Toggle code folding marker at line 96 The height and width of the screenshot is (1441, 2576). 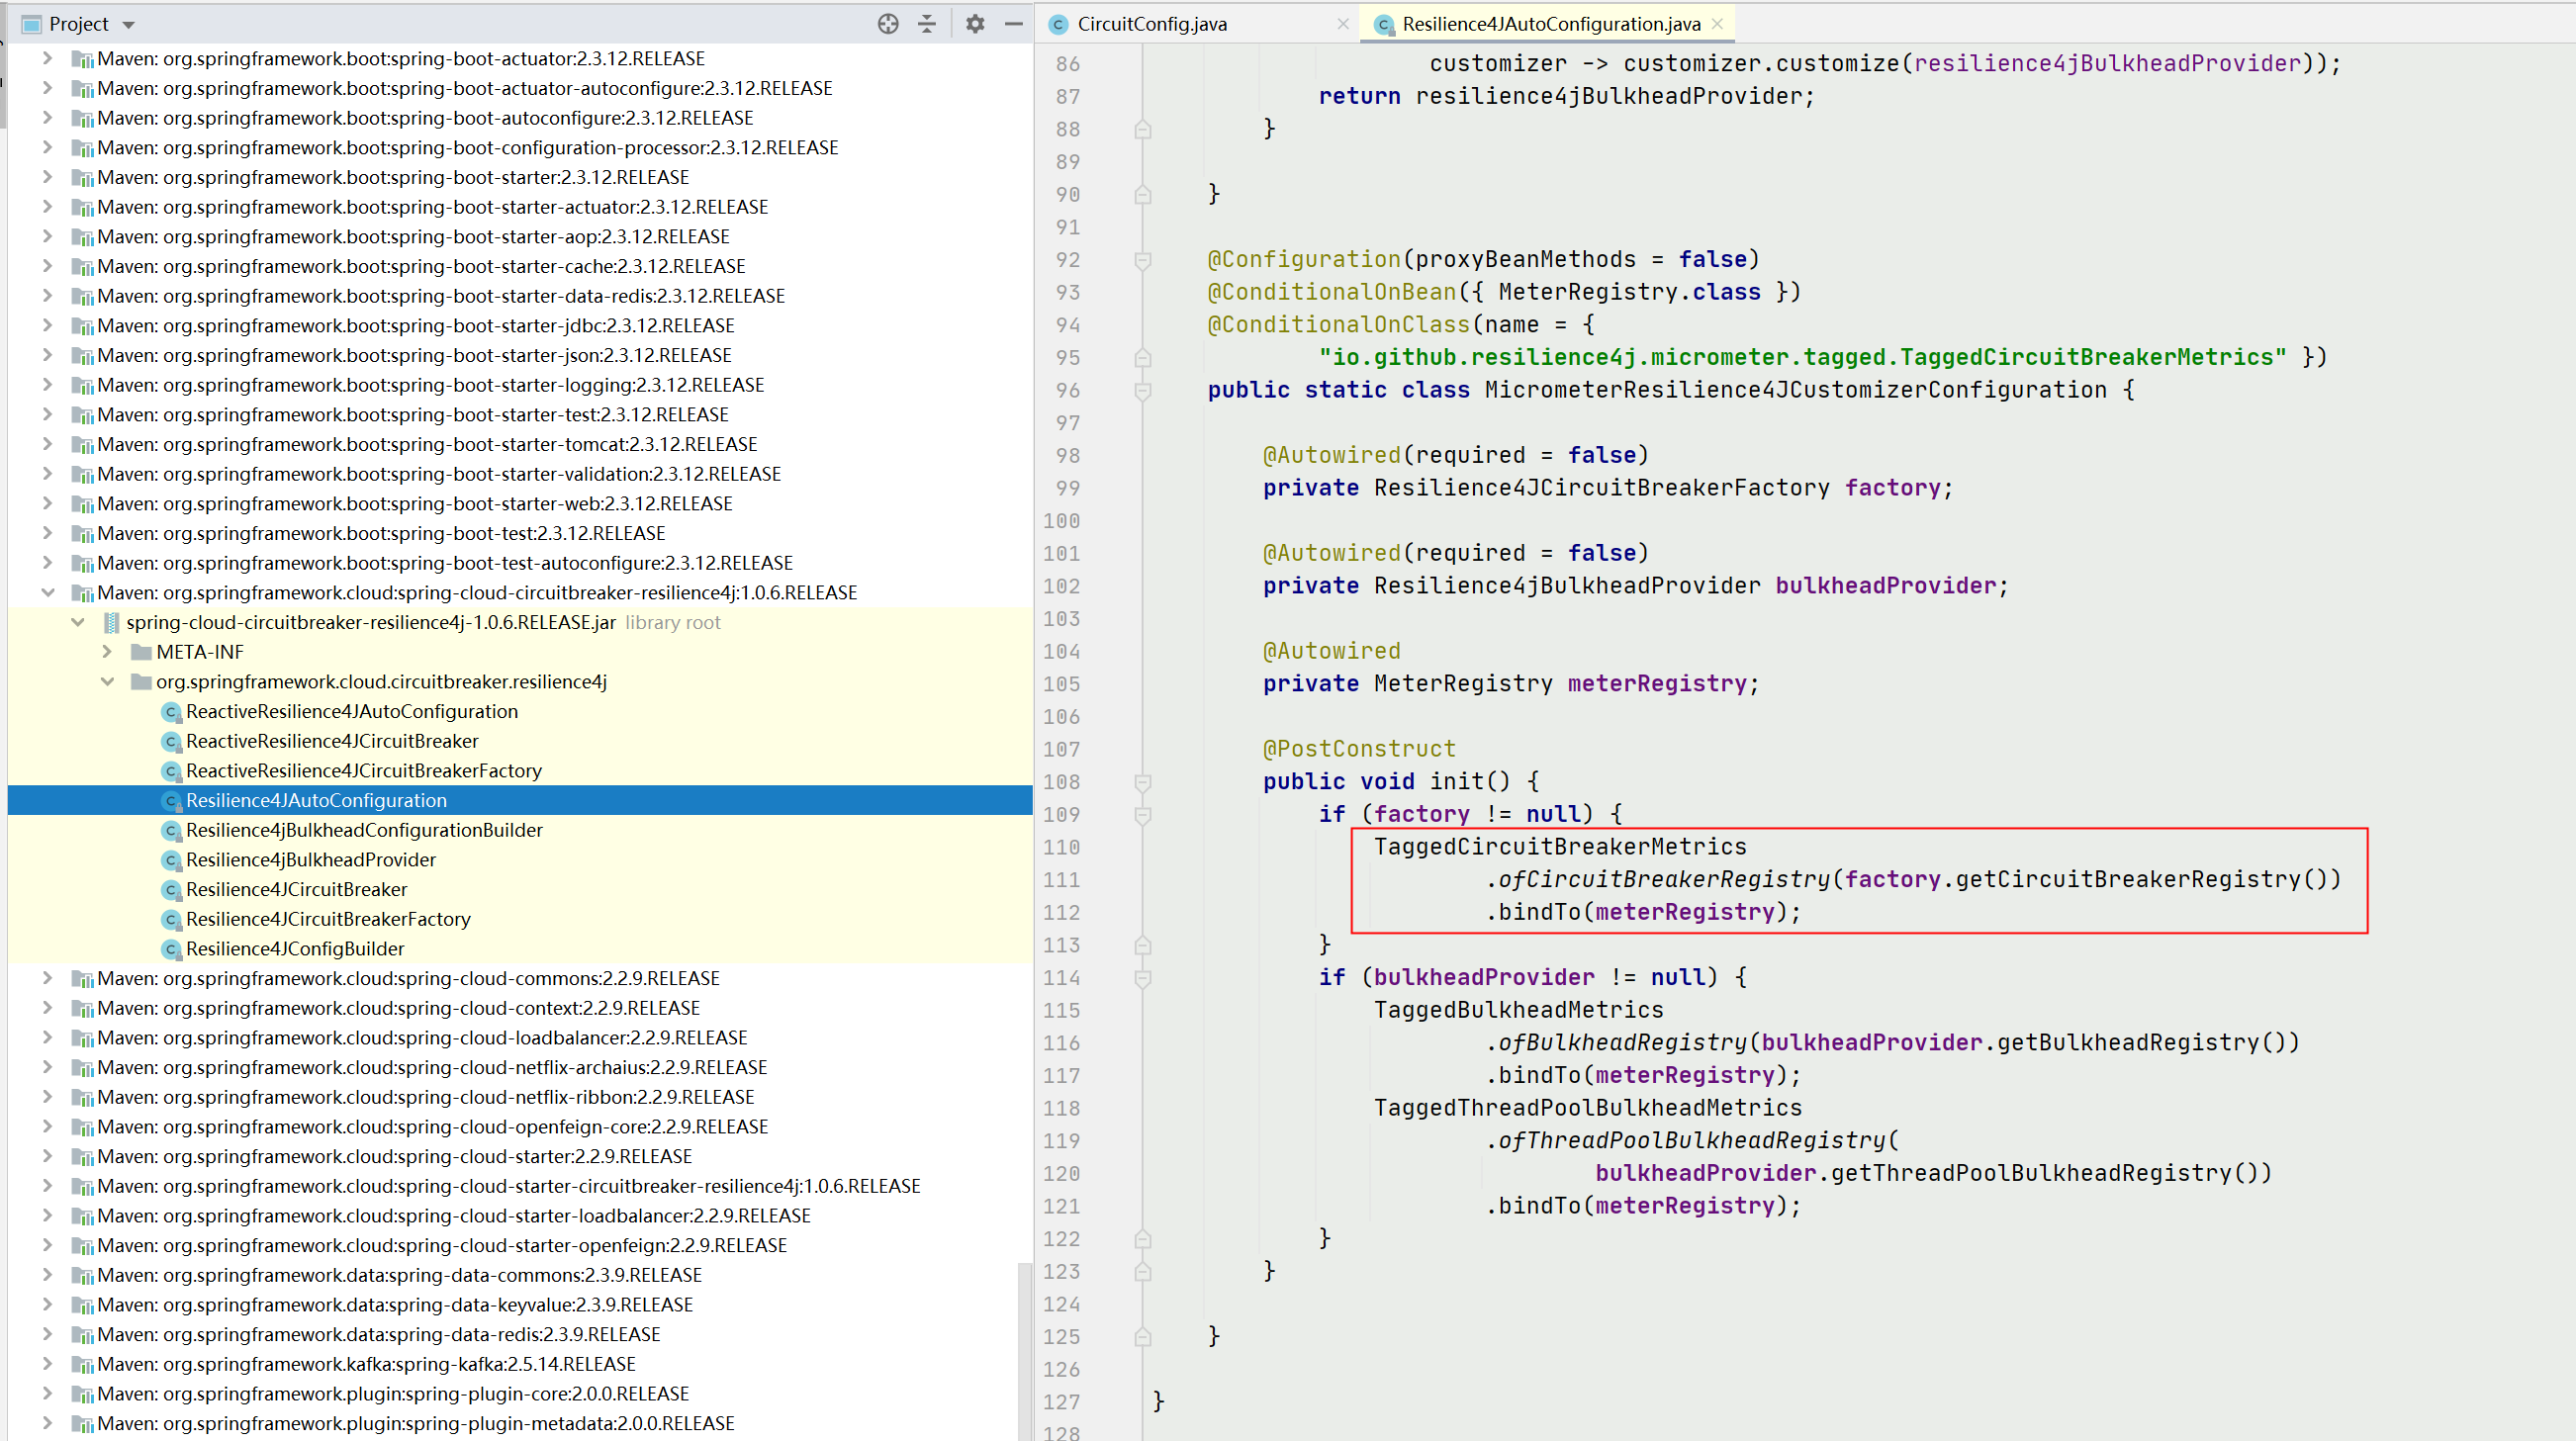tap(1143, 391)
